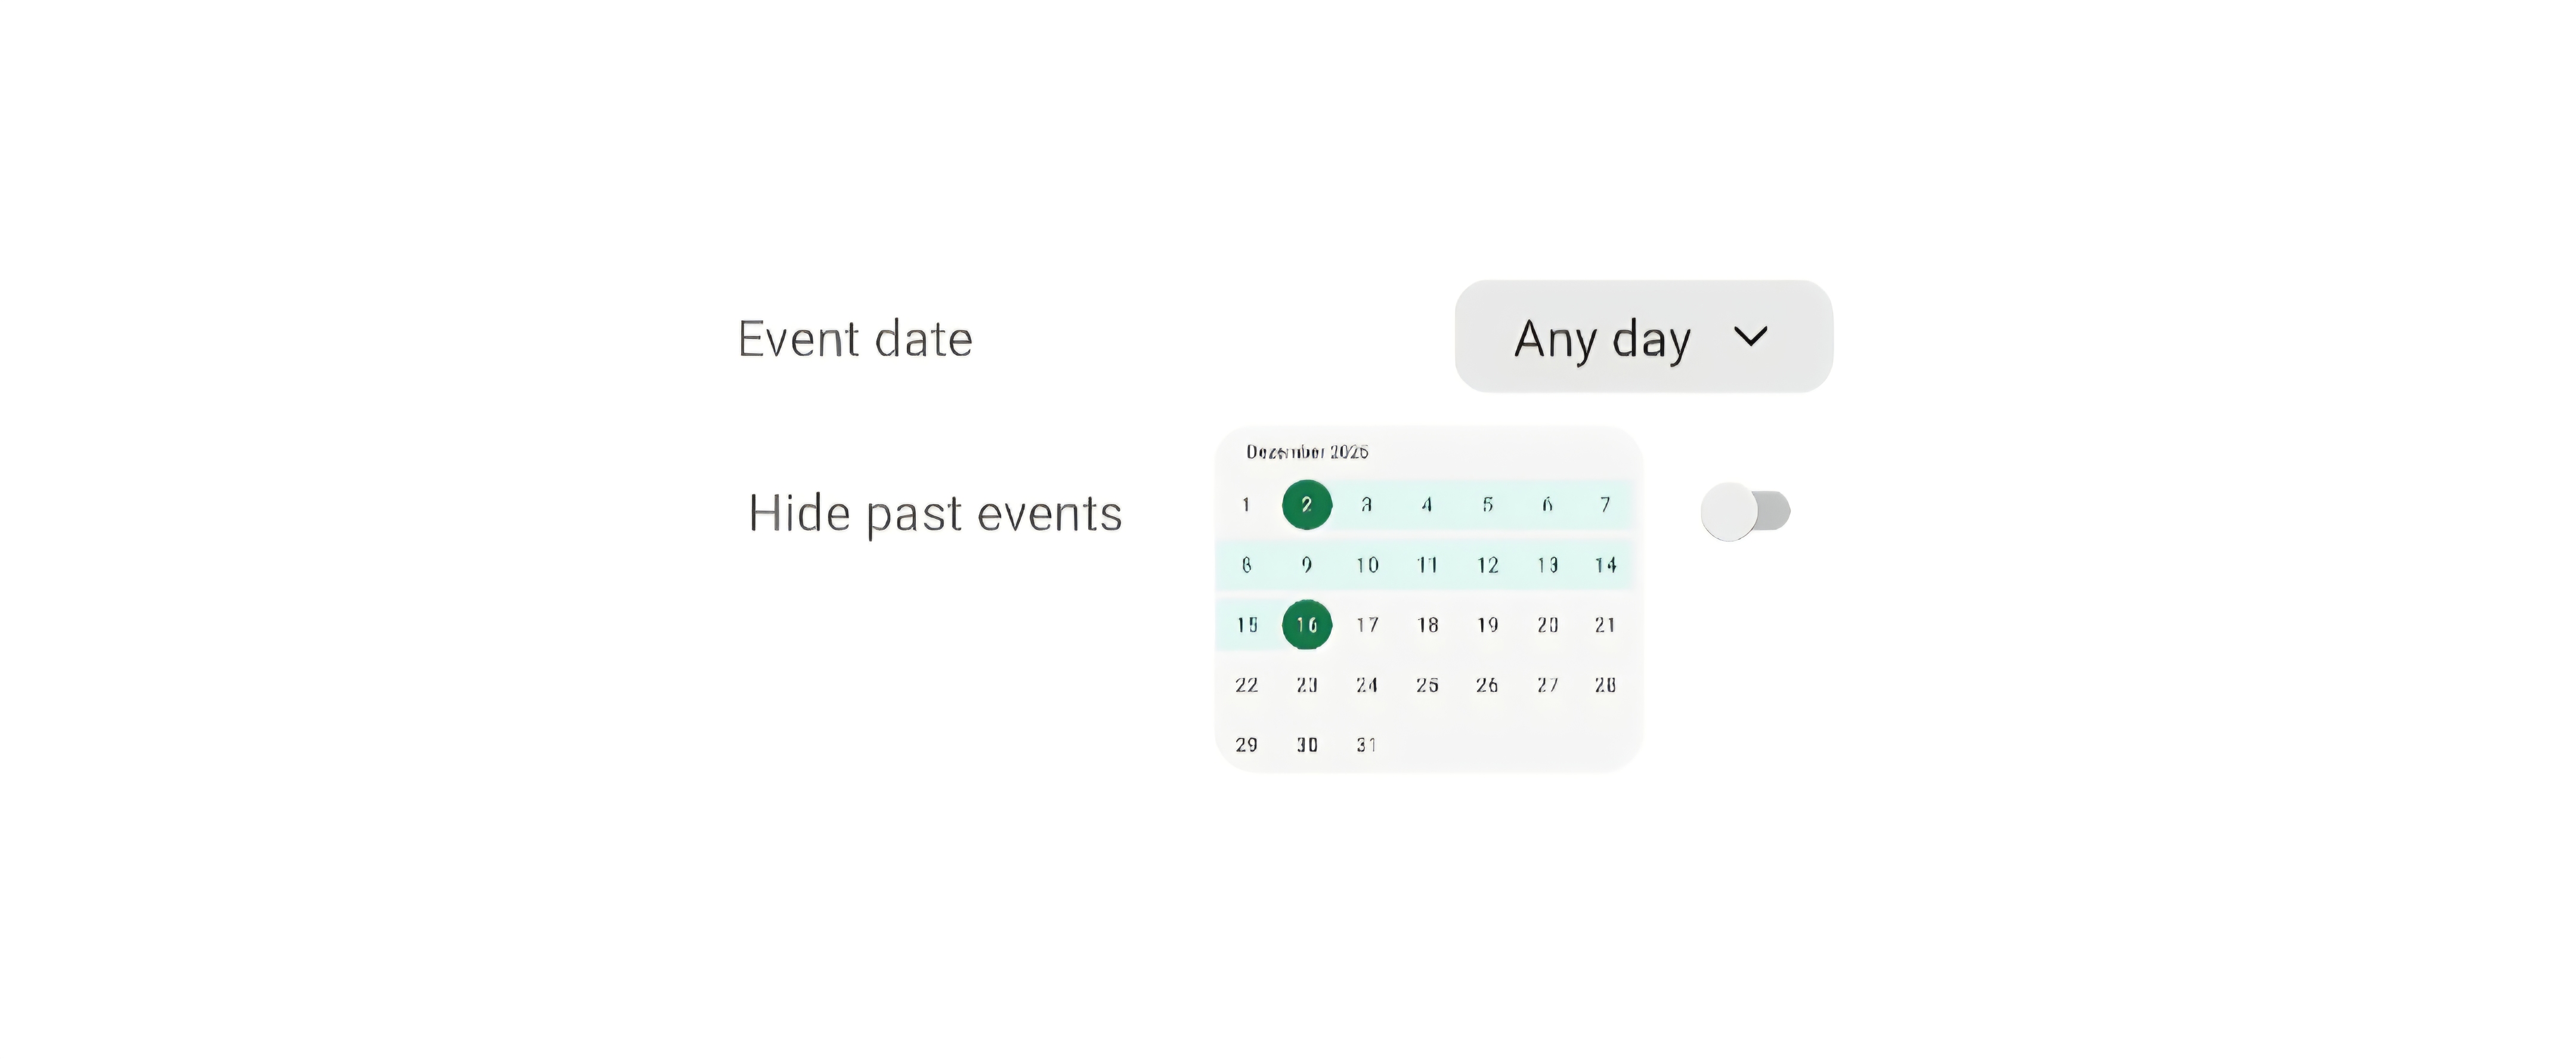Select December 16 in the calendar
Viewport: 2576px width, 1059px height.
[1307, 625]
